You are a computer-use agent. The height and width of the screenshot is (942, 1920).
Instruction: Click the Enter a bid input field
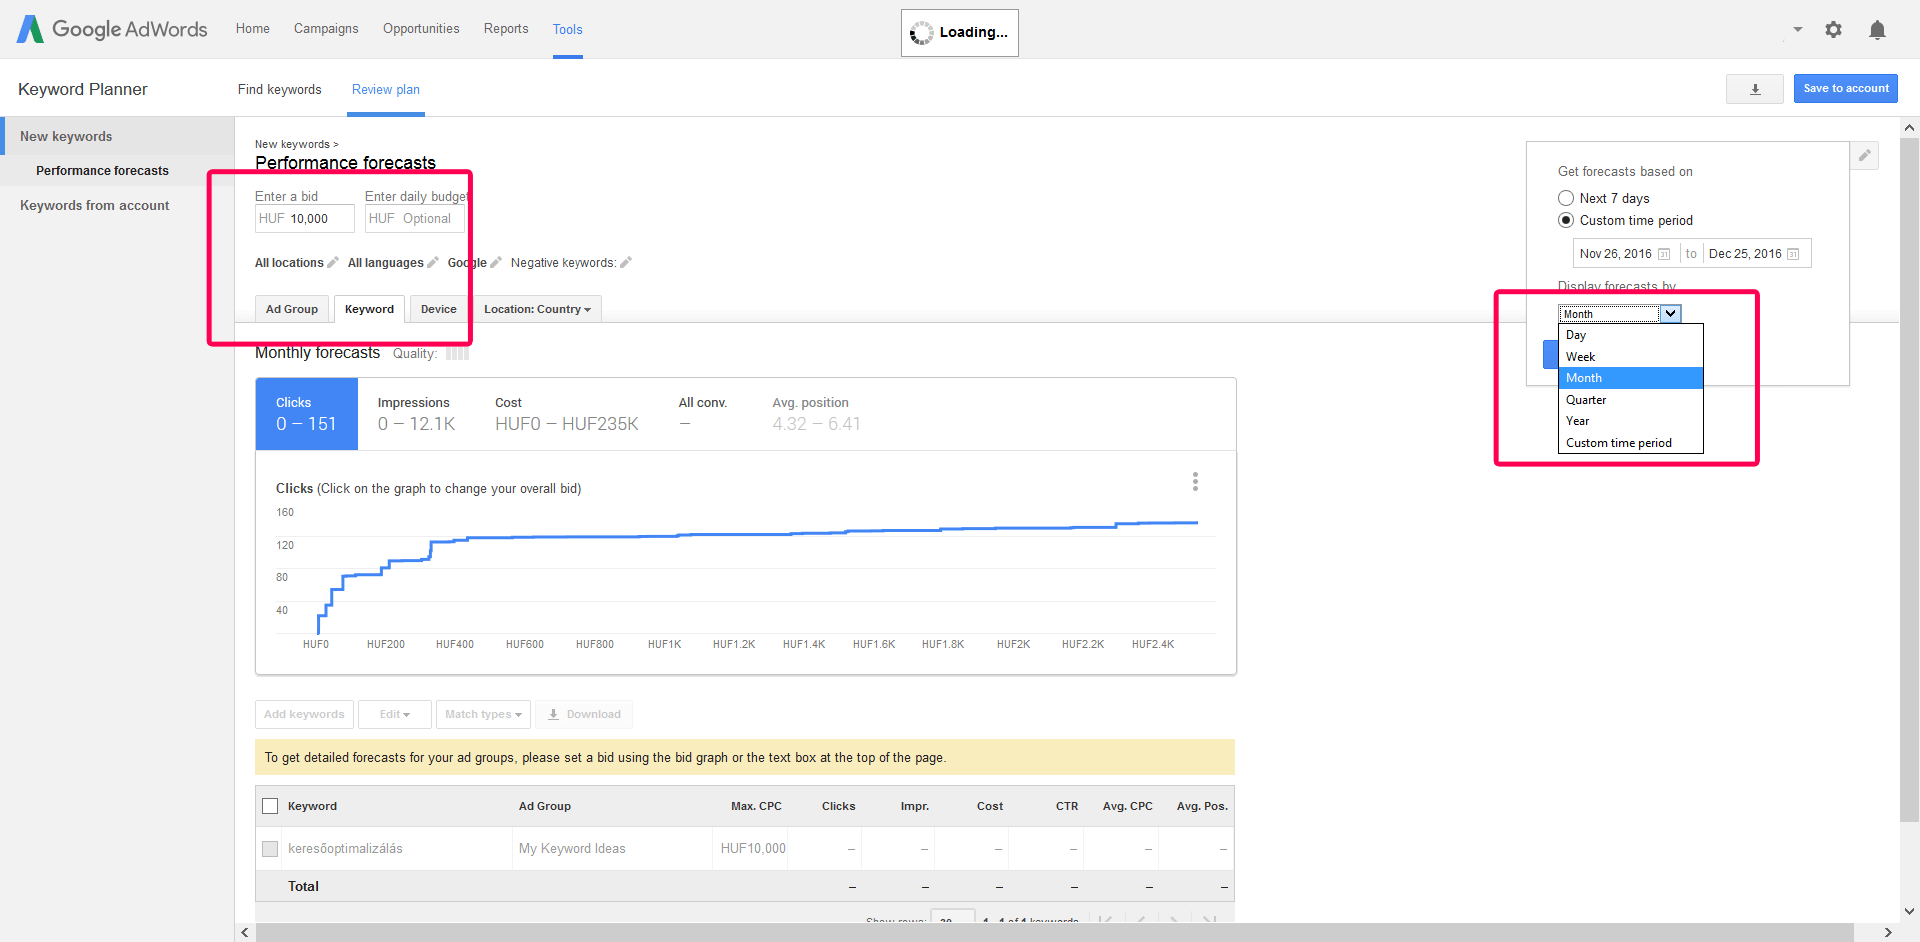click(305, 219)
